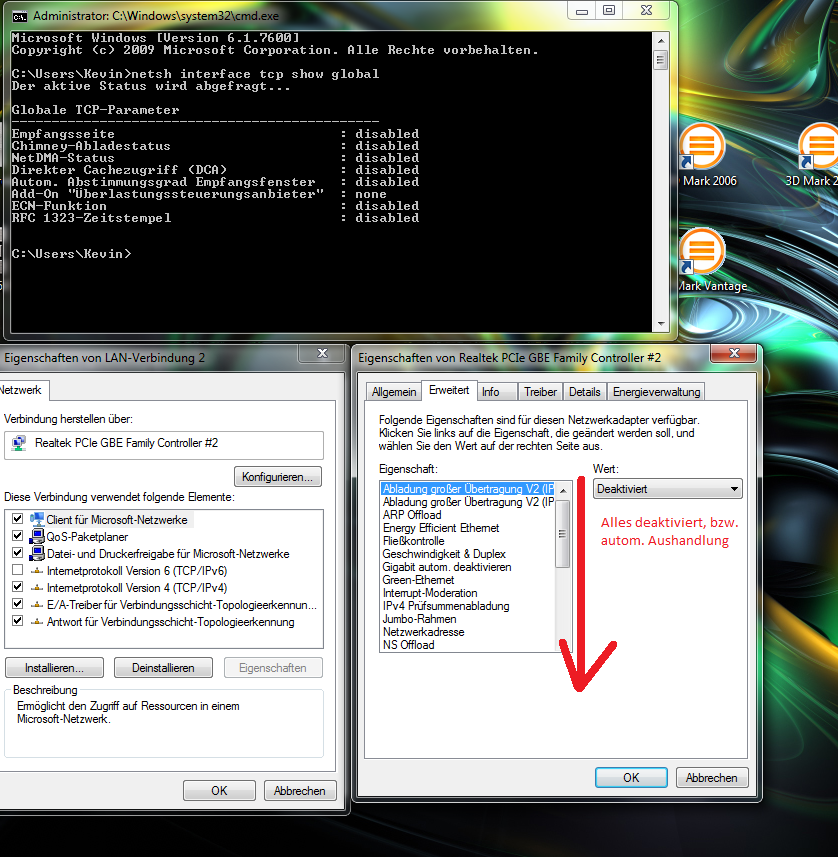
Task: Select Gigabit autom. deaktivieren property
Action: [447, 567]
